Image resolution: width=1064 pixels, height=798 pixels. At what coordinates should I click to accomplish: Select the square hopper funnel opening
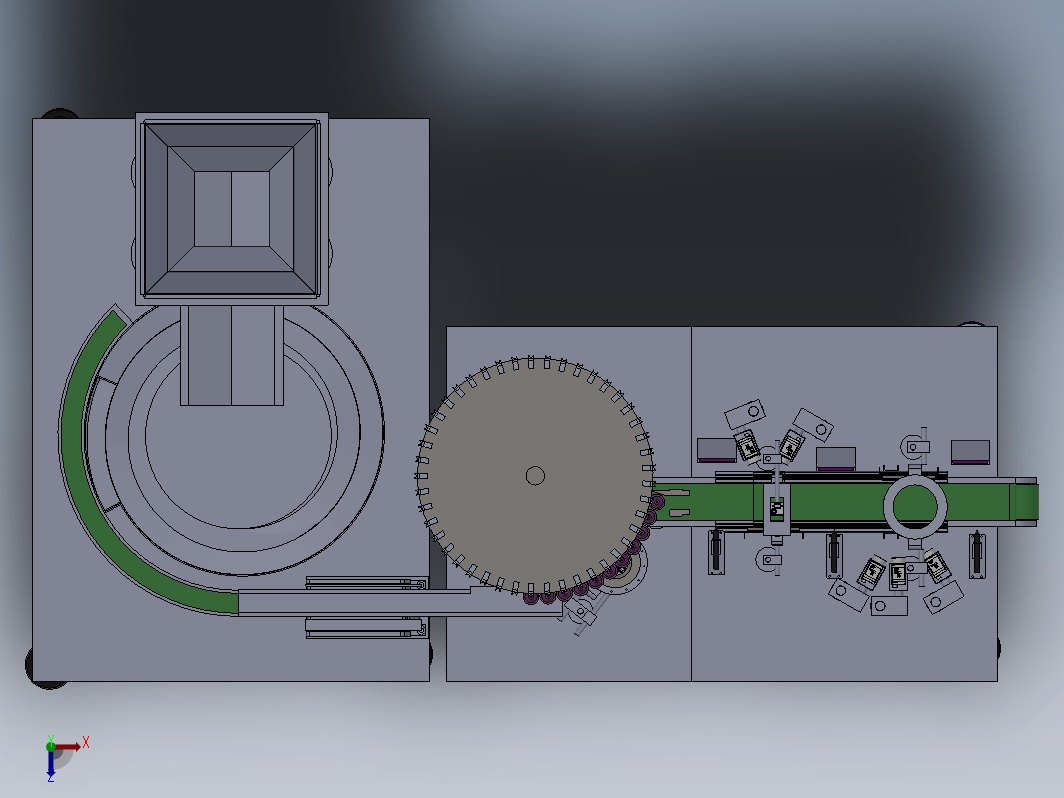[x=232, y=209]
